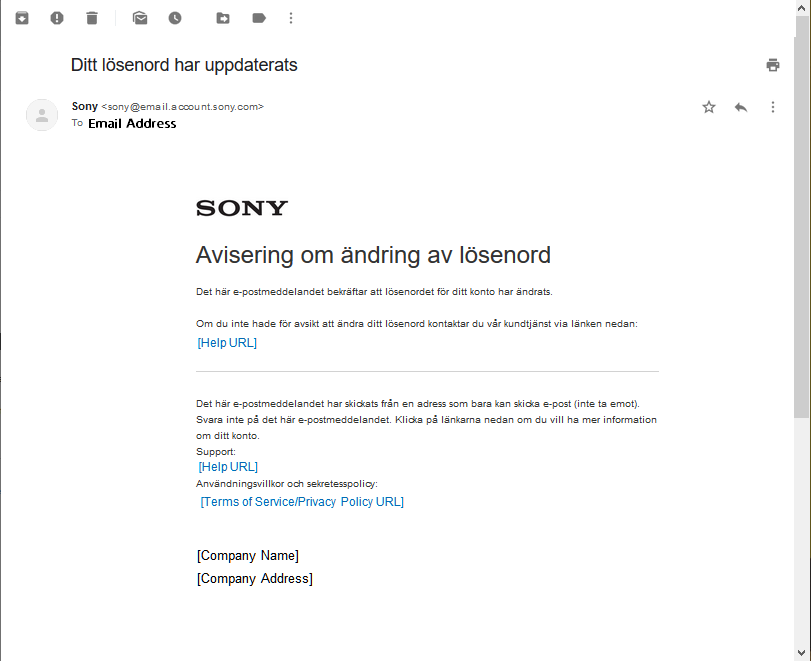The height and width of the screenshot is (661, 811).
Task: Mark email as unread
Action: click(x=140, y=18)
